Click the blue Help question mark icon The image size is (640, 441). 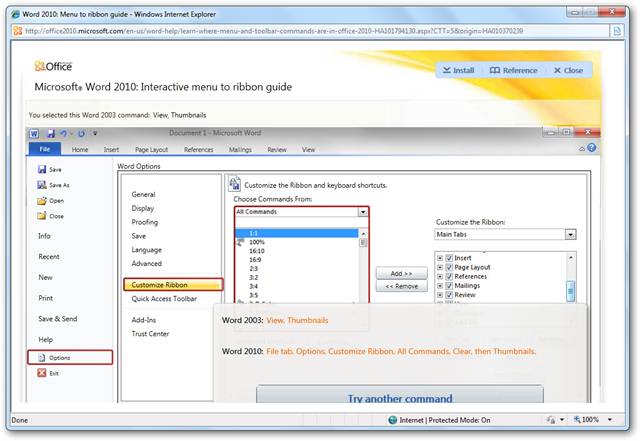[591, 148]
